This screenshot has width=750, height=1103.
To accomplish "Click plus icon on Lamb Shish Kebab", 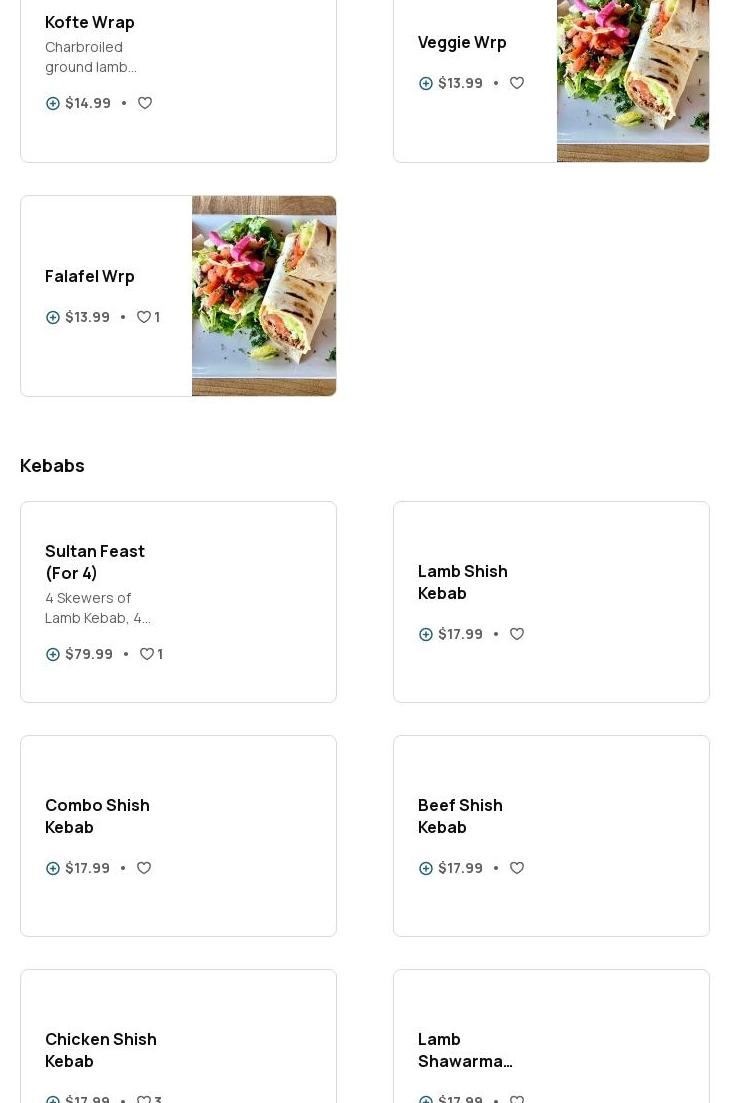I will [x=426, y=634].
